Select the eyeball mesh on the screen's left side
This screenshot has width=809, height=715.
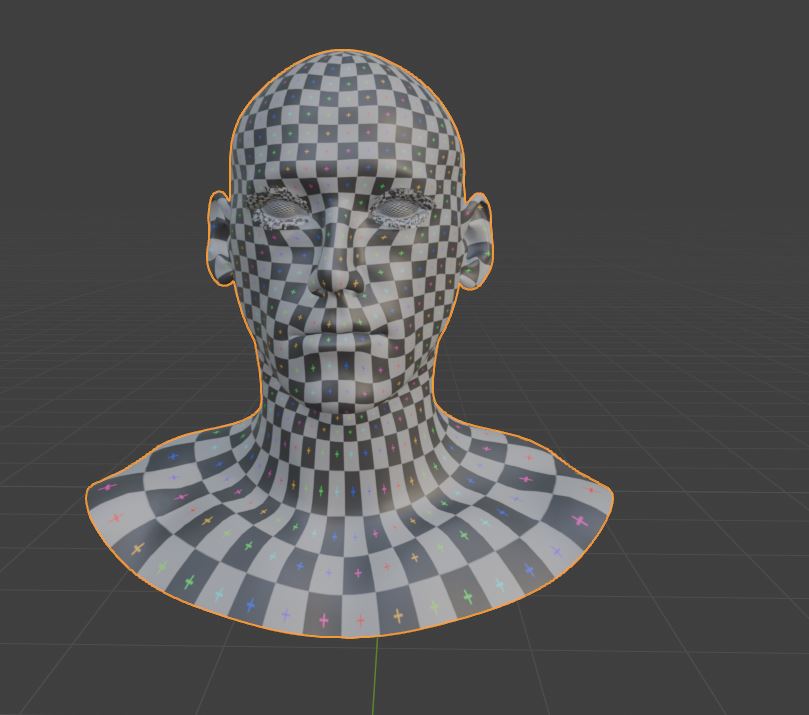point(282,208)
